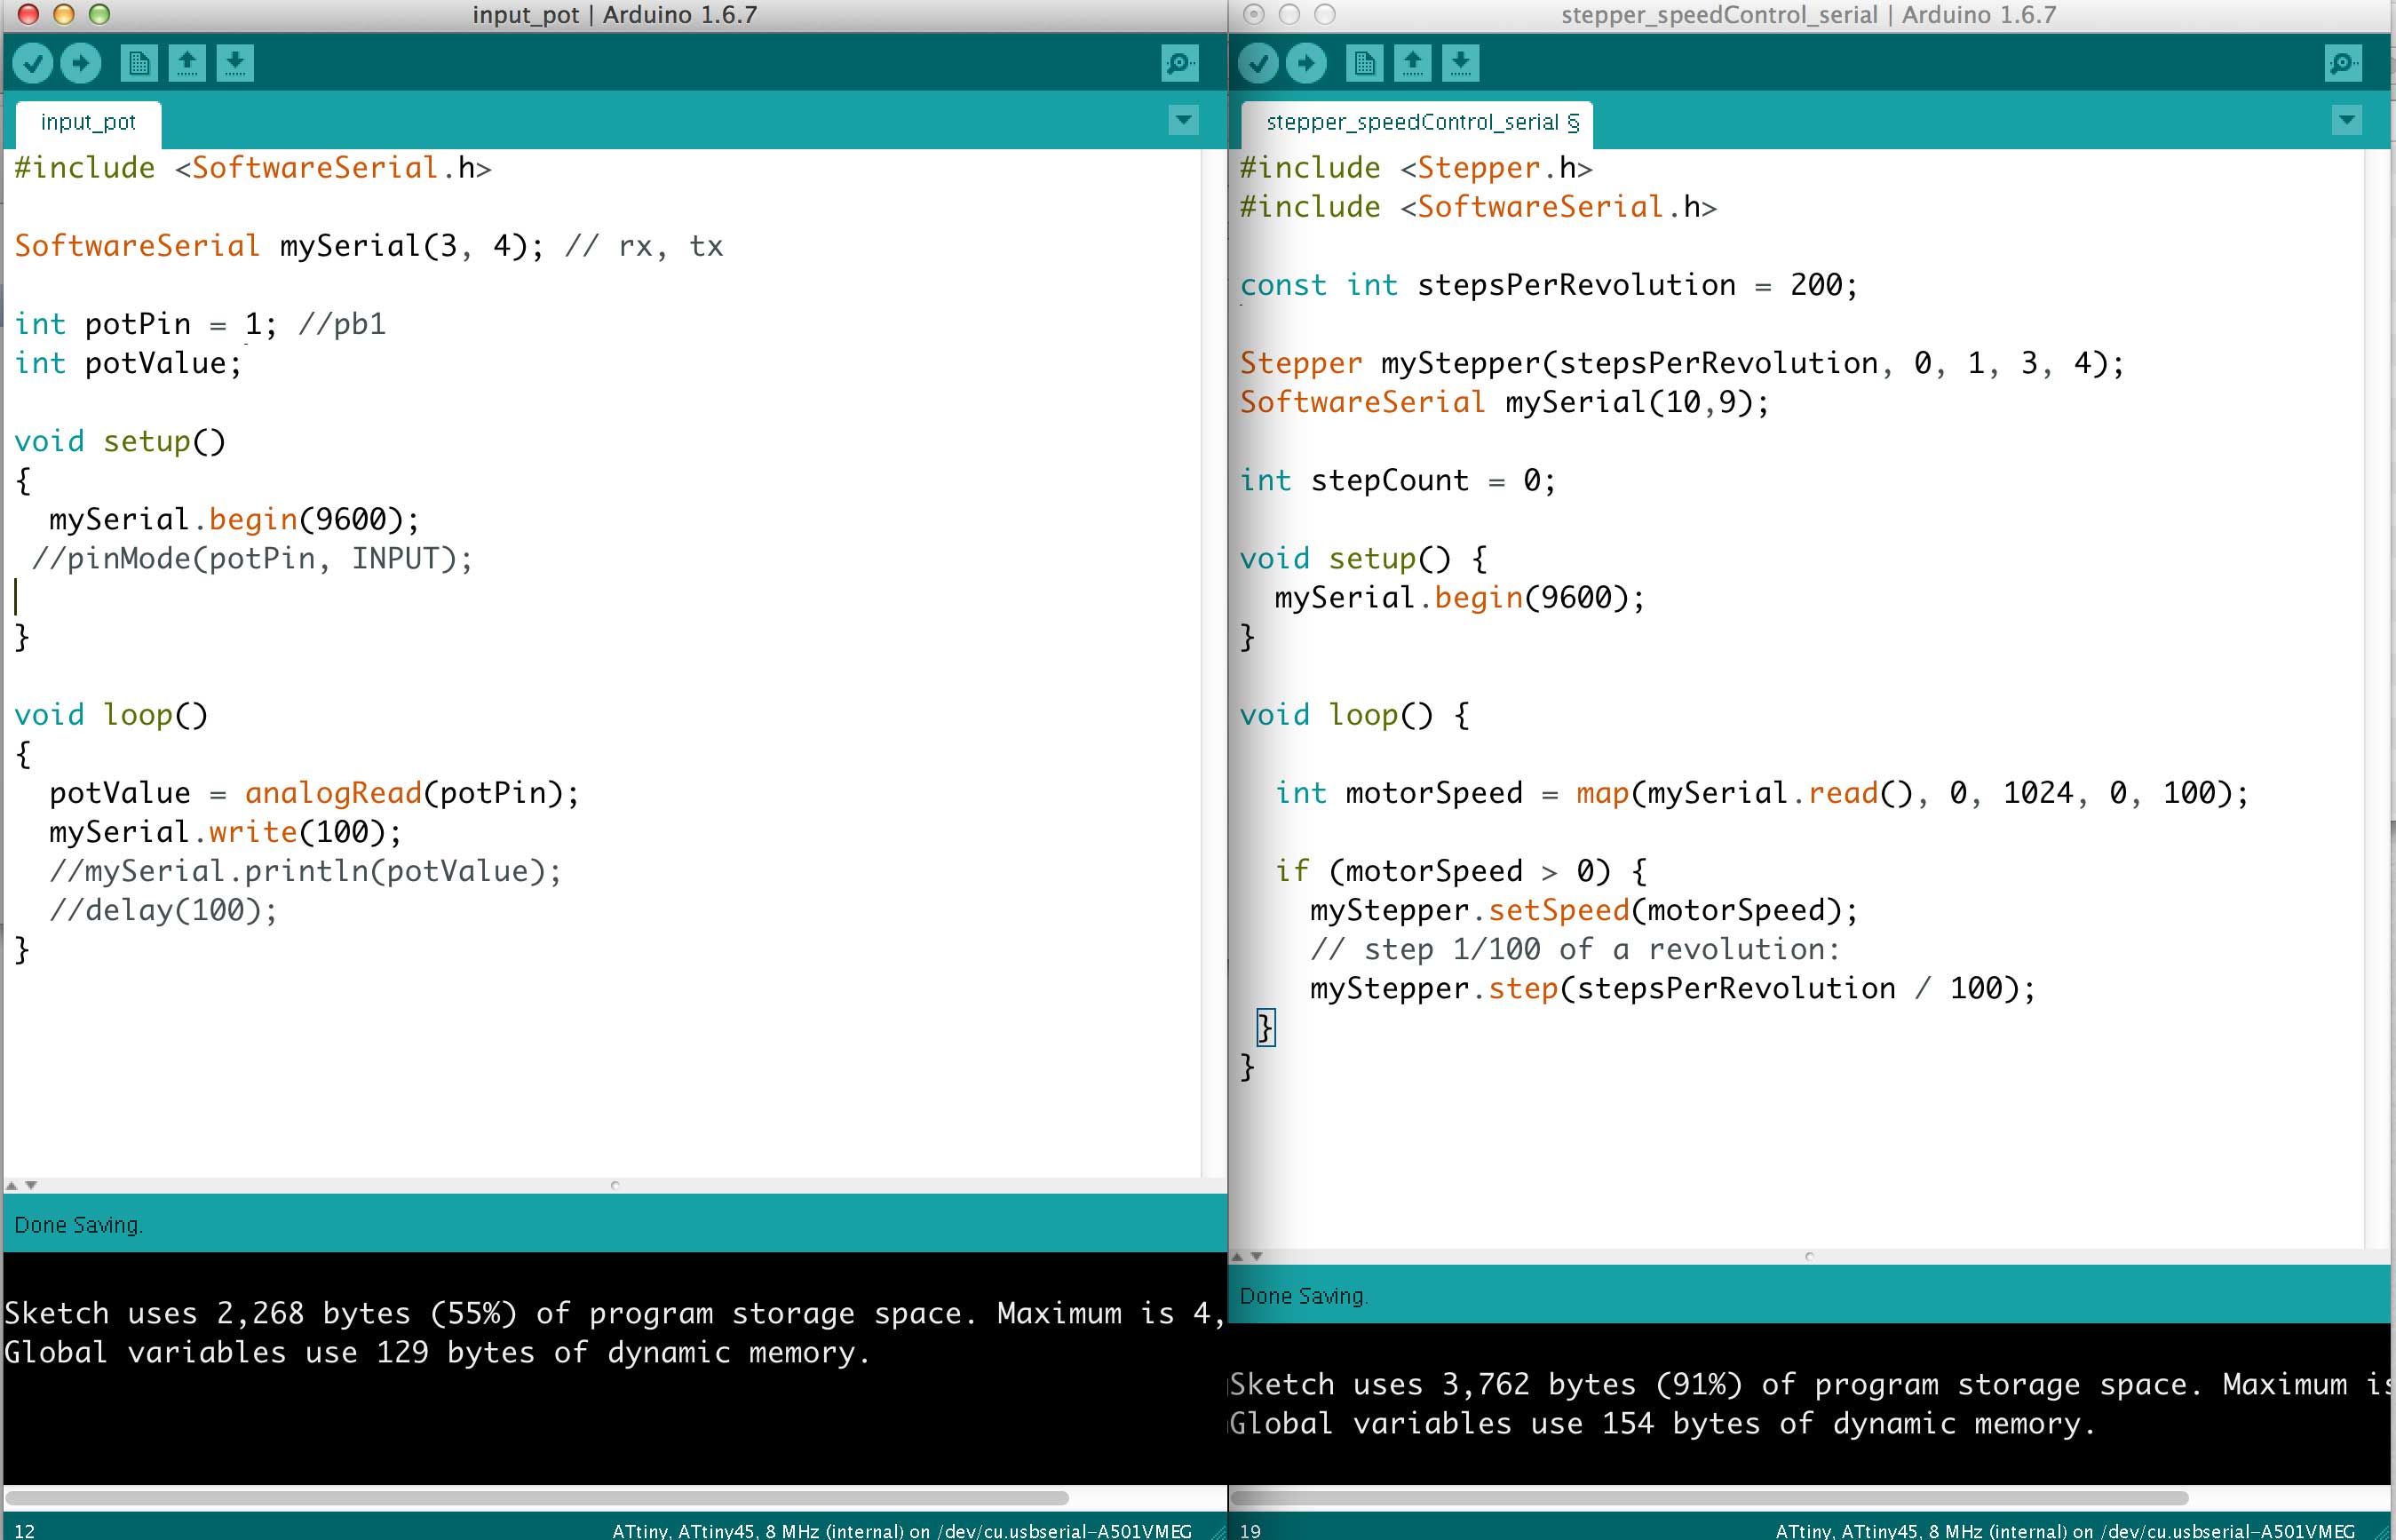Click 'int motorSpeed = map(...' line
Image resolution: width=2396 pixels, height=1540 pixels.
tap(1762, 793)
